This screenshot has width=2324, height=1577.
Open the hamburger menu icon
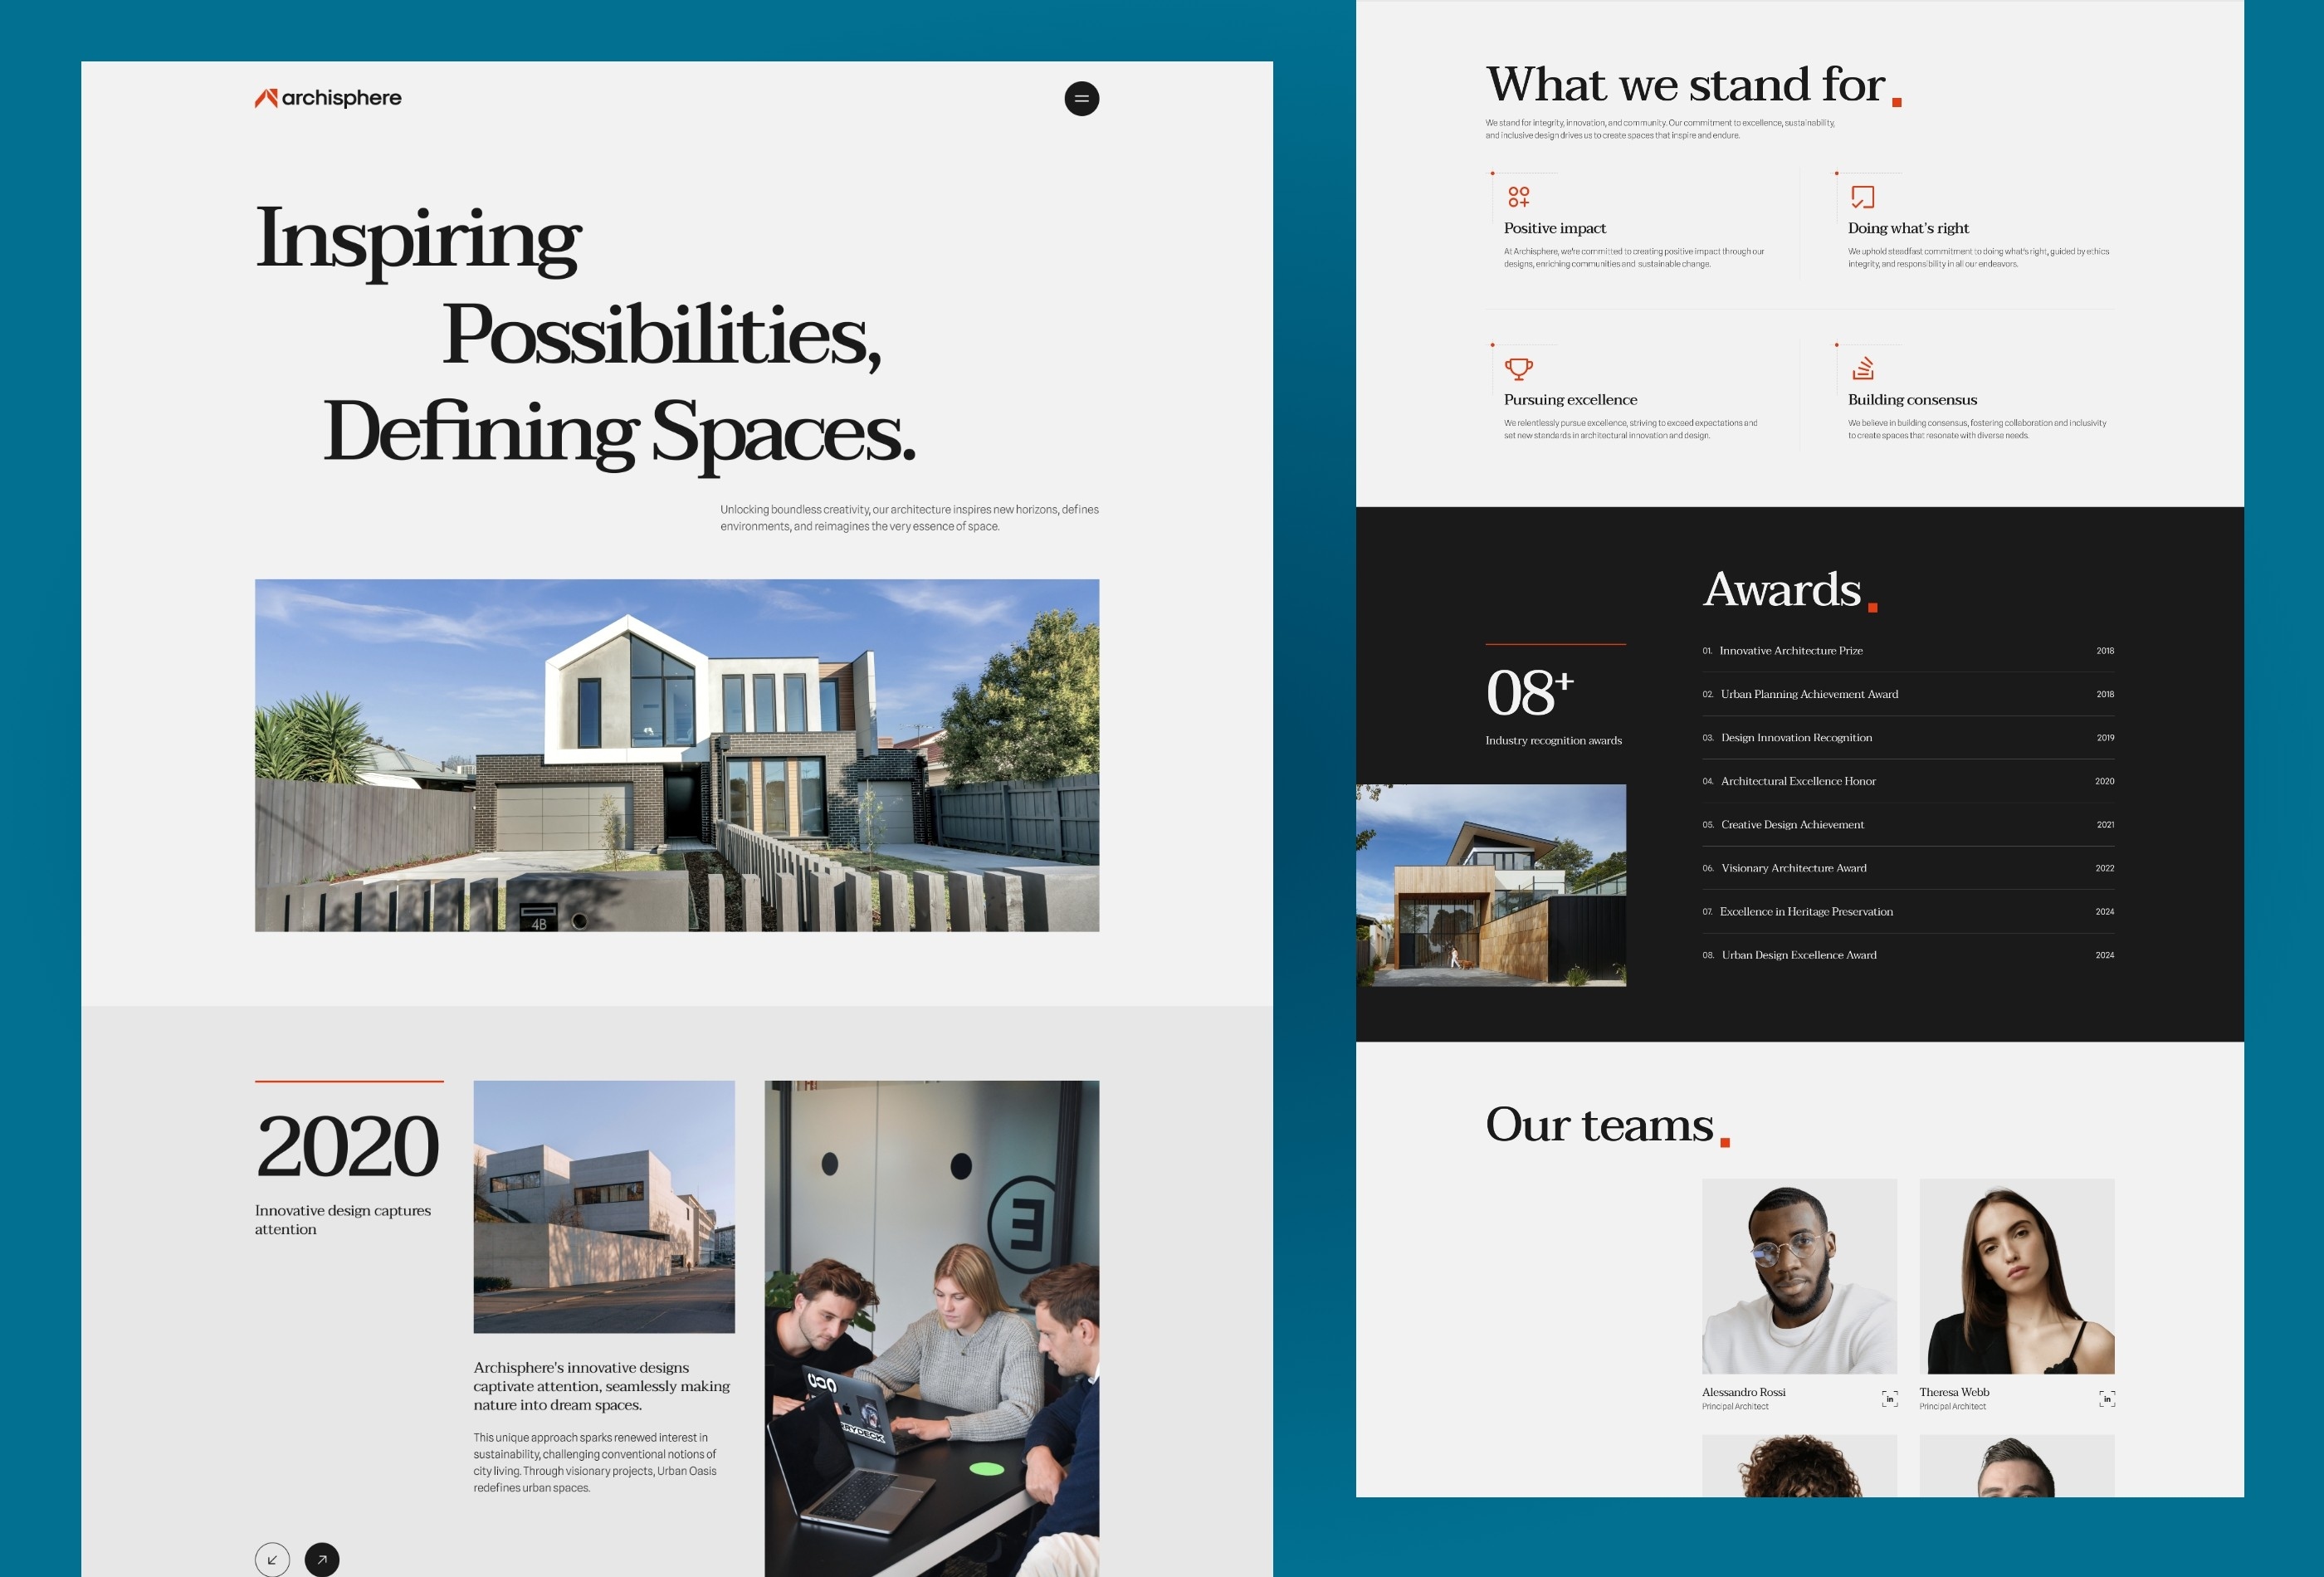click(1080, 97)
